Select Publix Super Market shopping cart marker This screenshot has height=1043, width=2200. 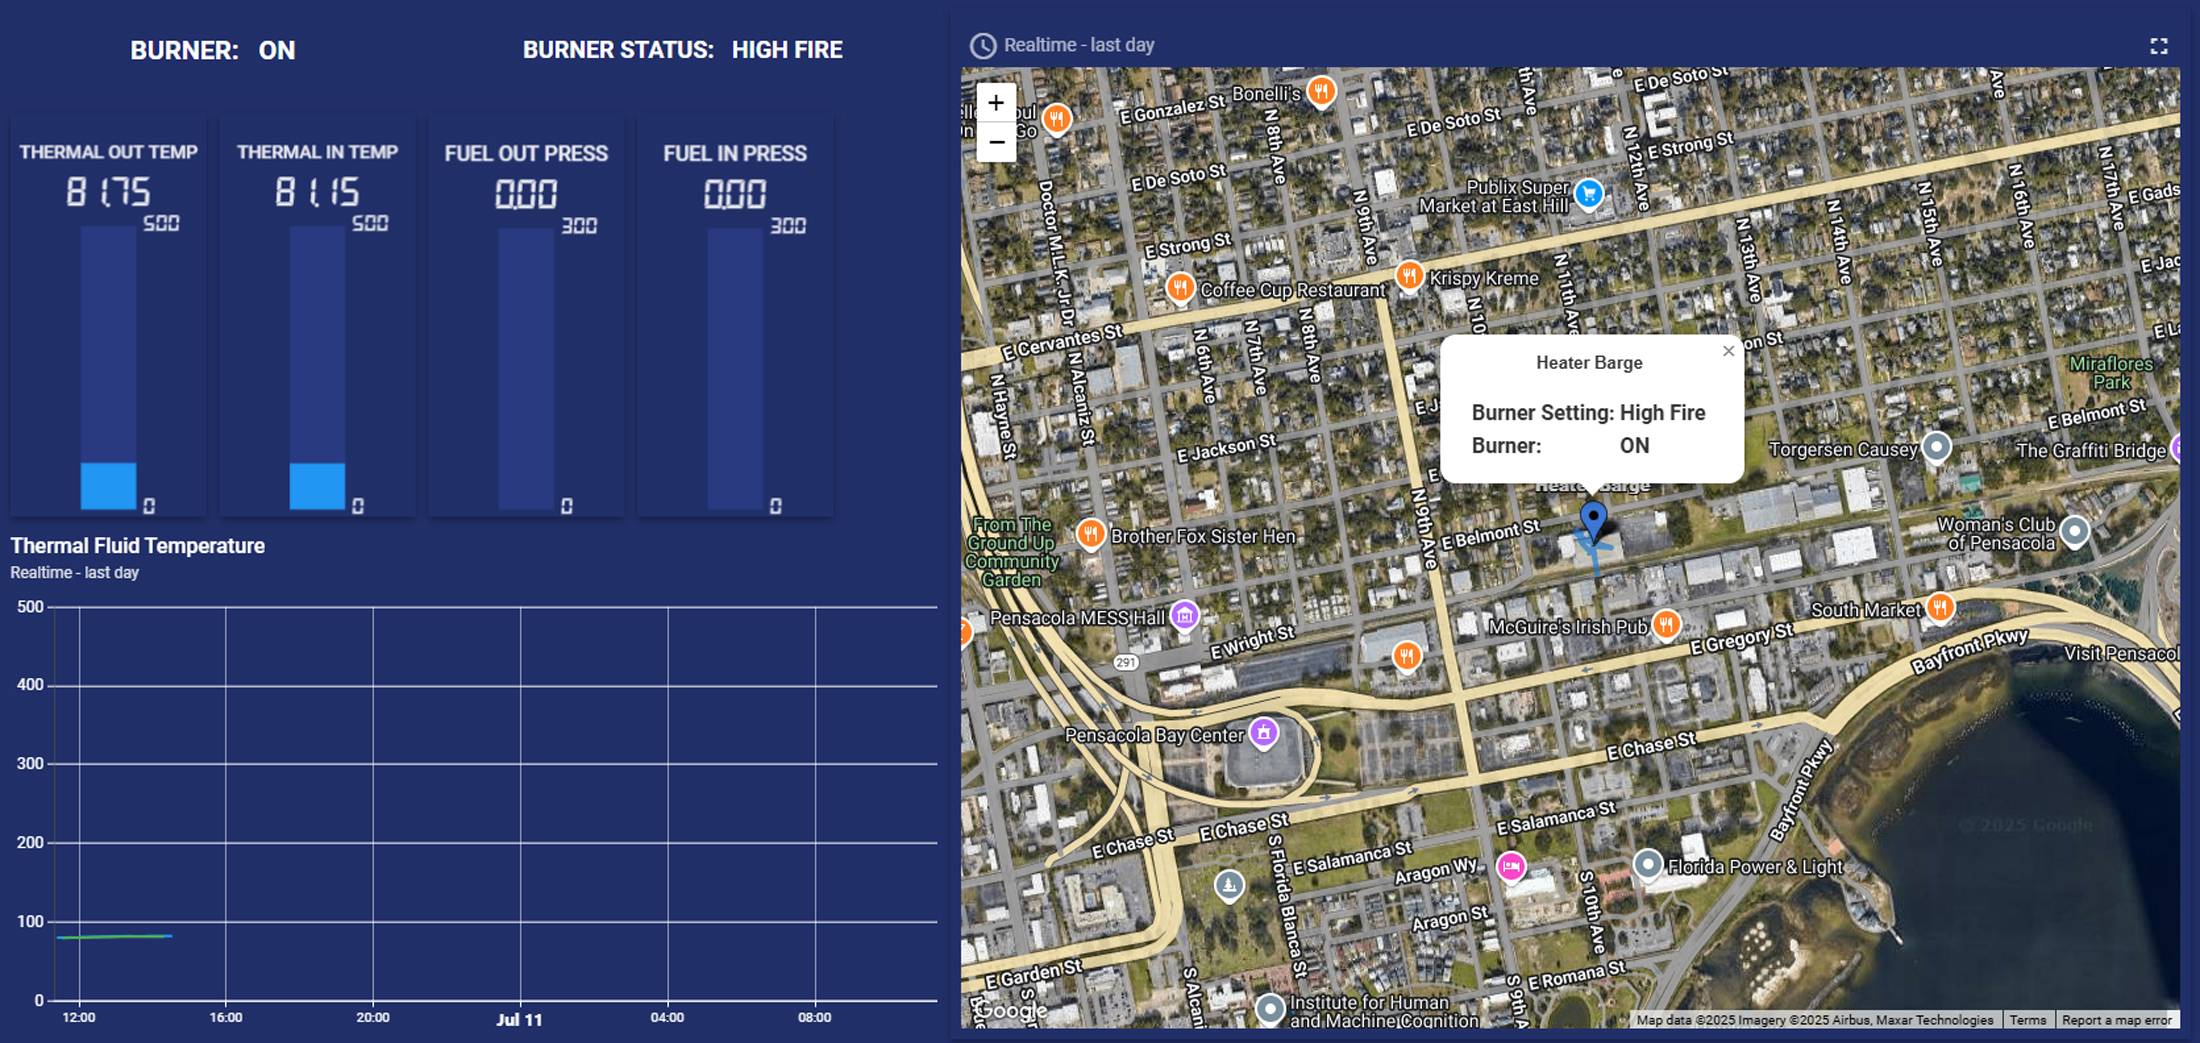click(x=1588, y=194)
